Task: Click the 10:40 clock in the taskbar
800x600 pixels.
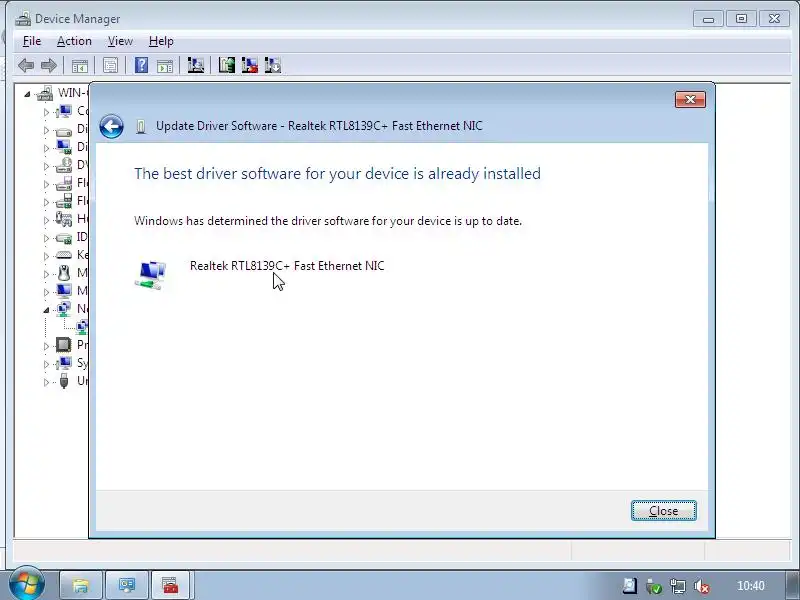Action: click(751, 586)
